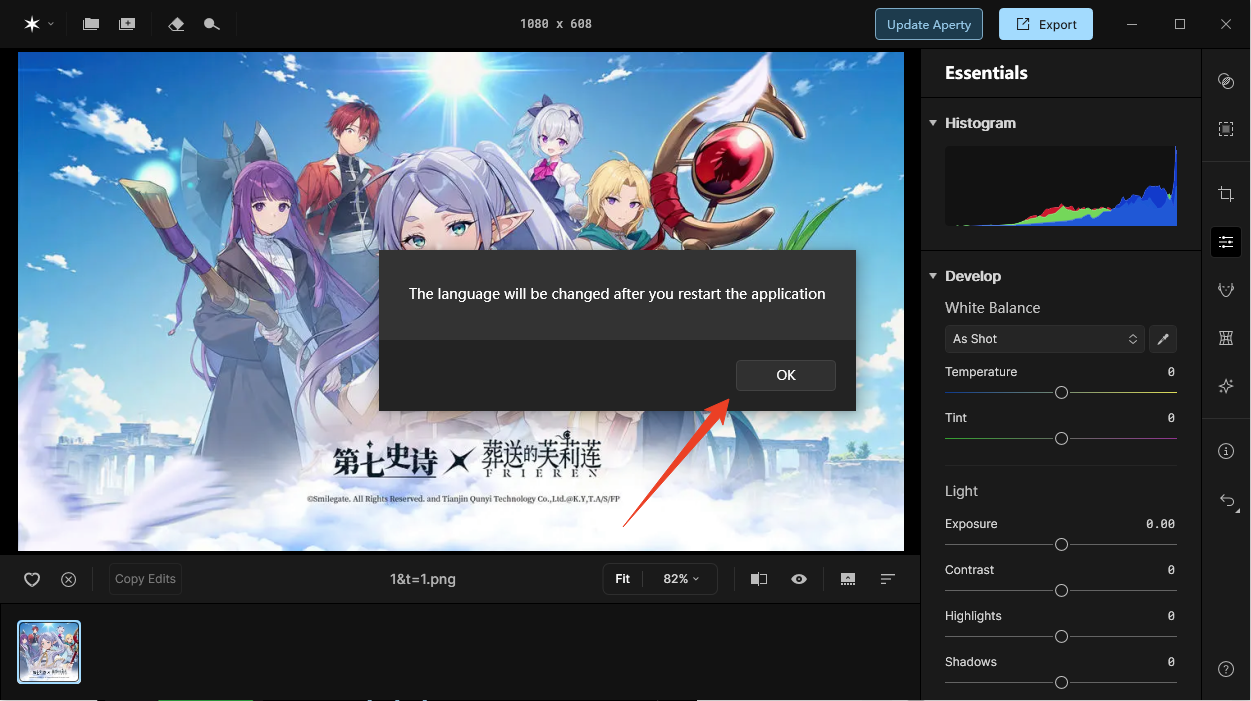The height and width of the screenshot is (701, 1251).
Task: Open the help question mark icon
Action: click(x=1226, y=669)
